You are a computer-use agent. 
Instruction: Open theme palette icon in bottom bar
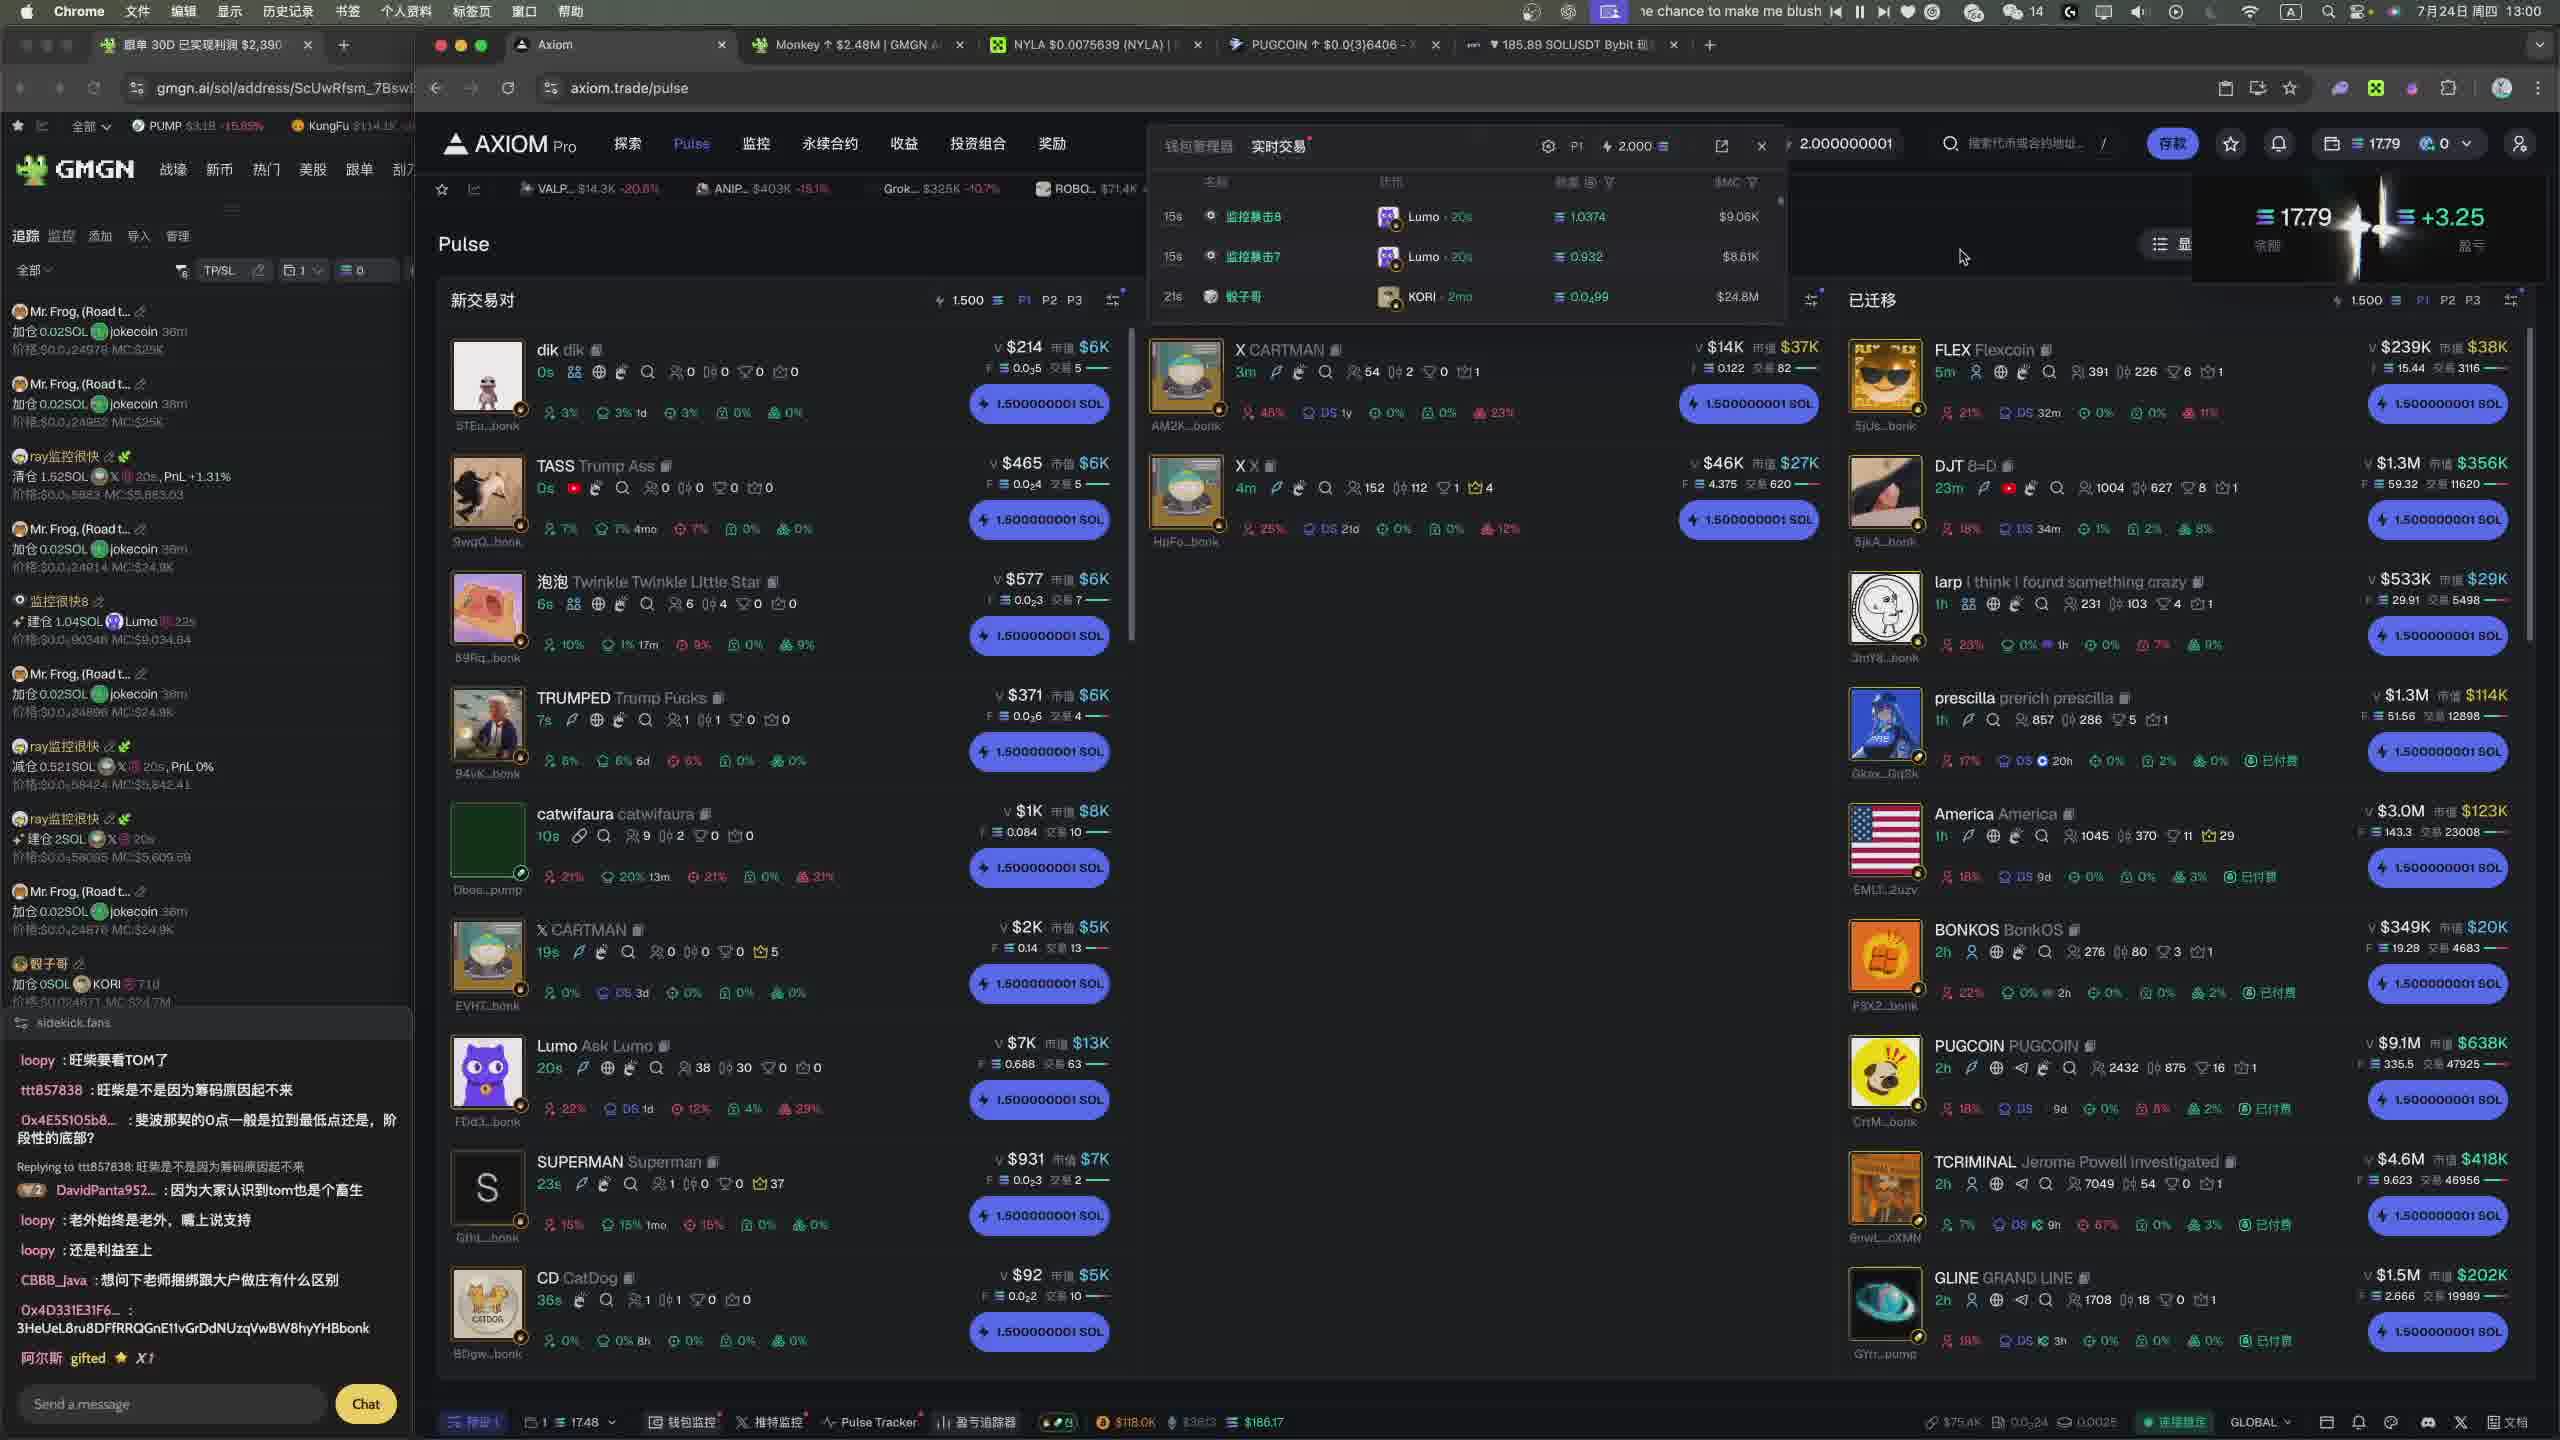[x=2391, y=1422]
